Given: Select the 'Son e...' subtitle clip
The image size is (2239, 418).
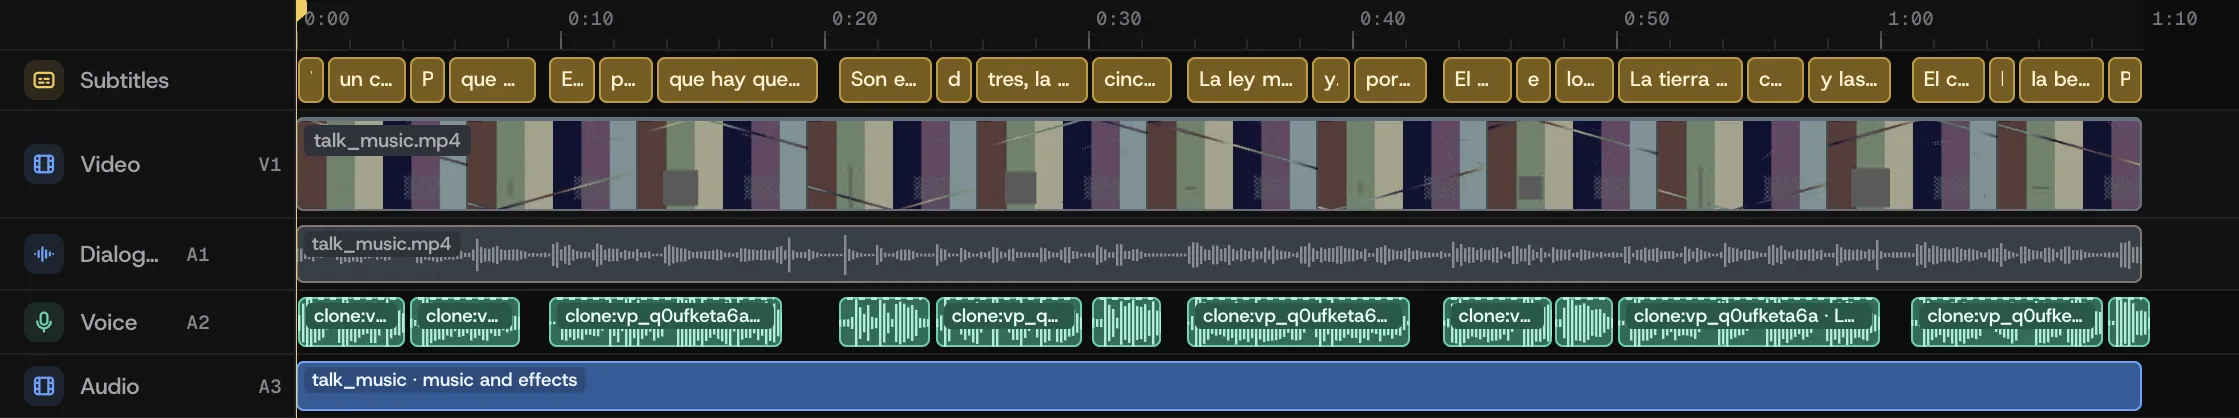Looking at the screenshot, I should click(x=885, y=80).
